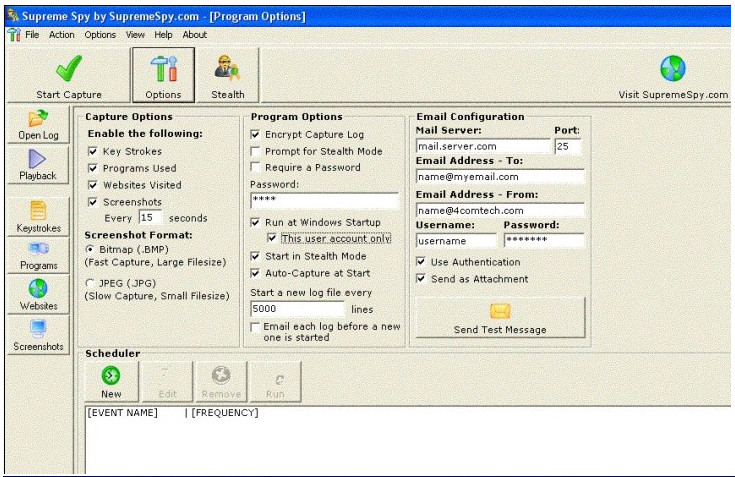Open the View menu
The width and height of the screenshot is (735, 477).
point(135,35)
